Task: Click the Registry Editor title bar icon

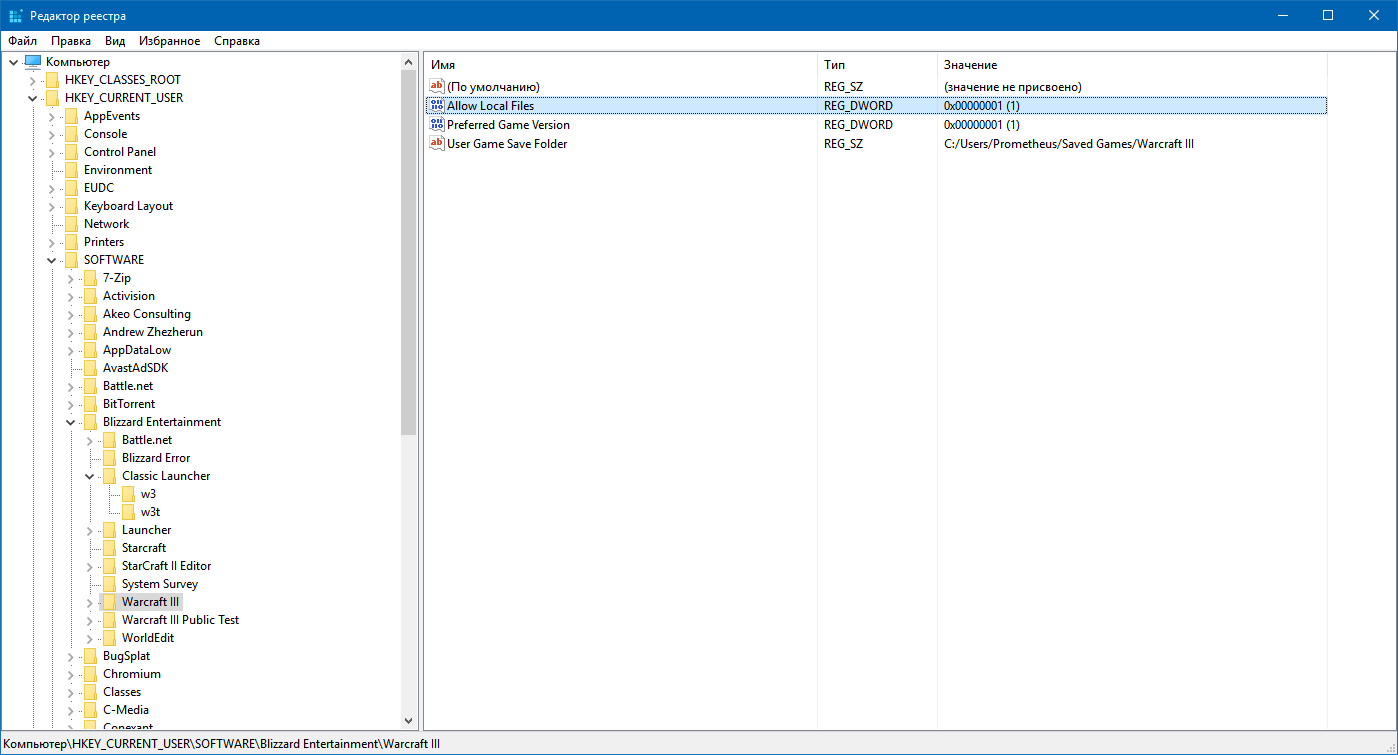Action: (16, 15)
